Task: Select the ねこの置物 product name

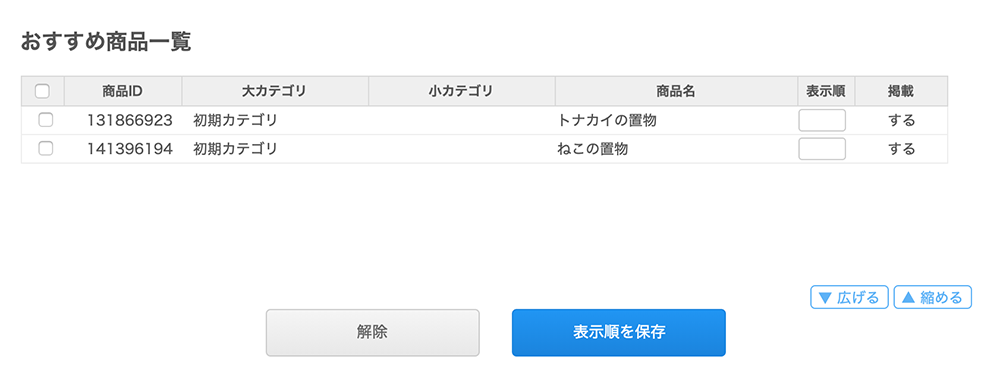Action: pyautogui.click(x=593, y=149)
